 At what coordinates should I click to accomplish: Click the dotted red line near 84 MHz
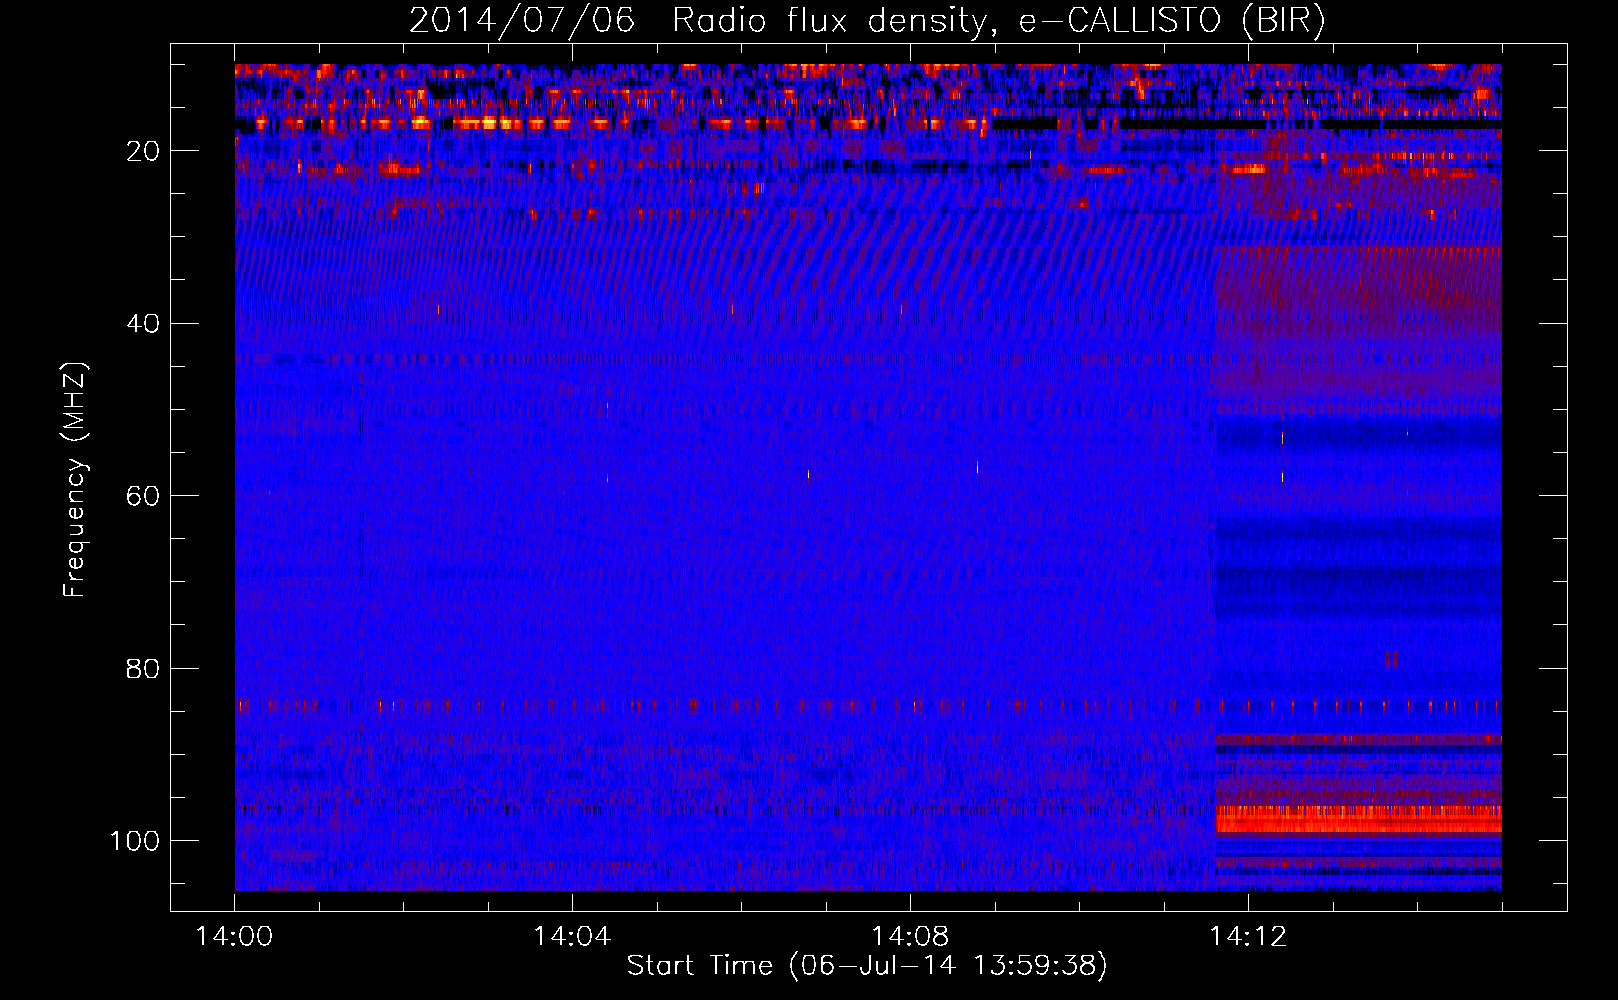[x=700, y=706]
